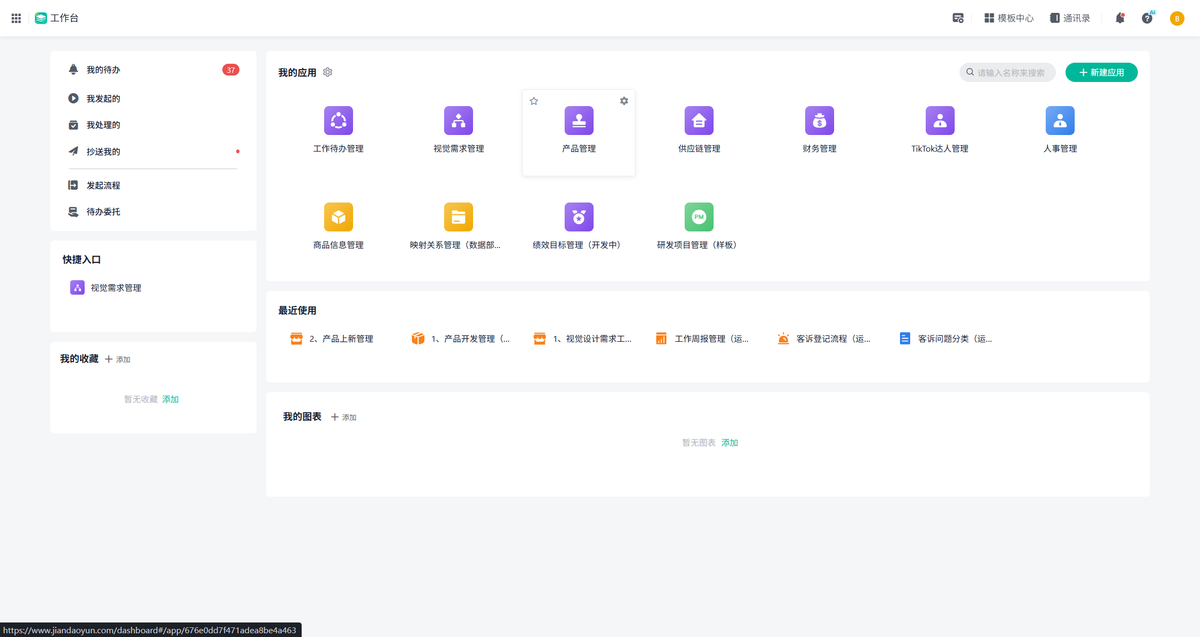
Task: Open the 研发项目管理 (样板) app icon
Action: pos(699,217)
